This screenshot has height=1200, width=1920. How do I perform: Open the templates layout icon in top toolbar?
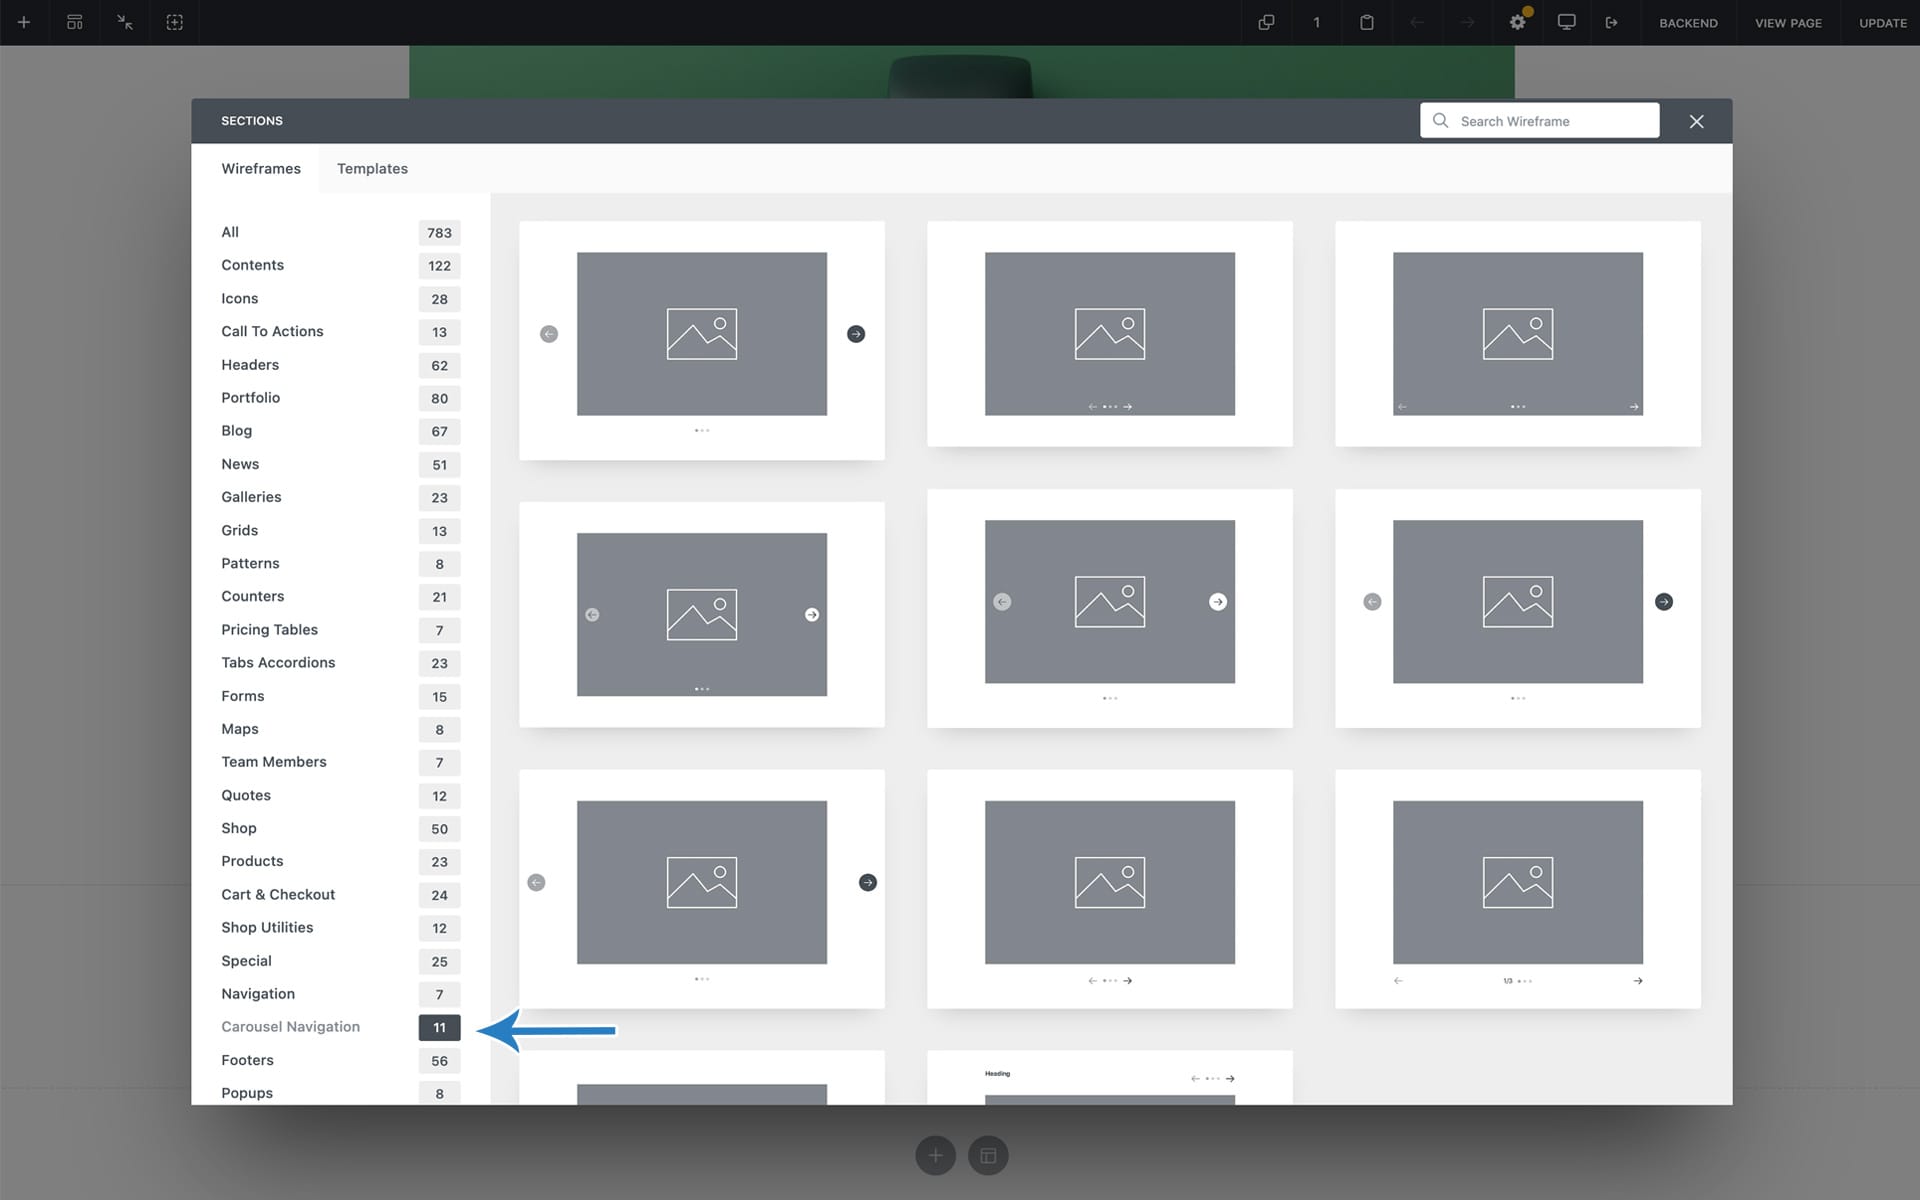75,22
